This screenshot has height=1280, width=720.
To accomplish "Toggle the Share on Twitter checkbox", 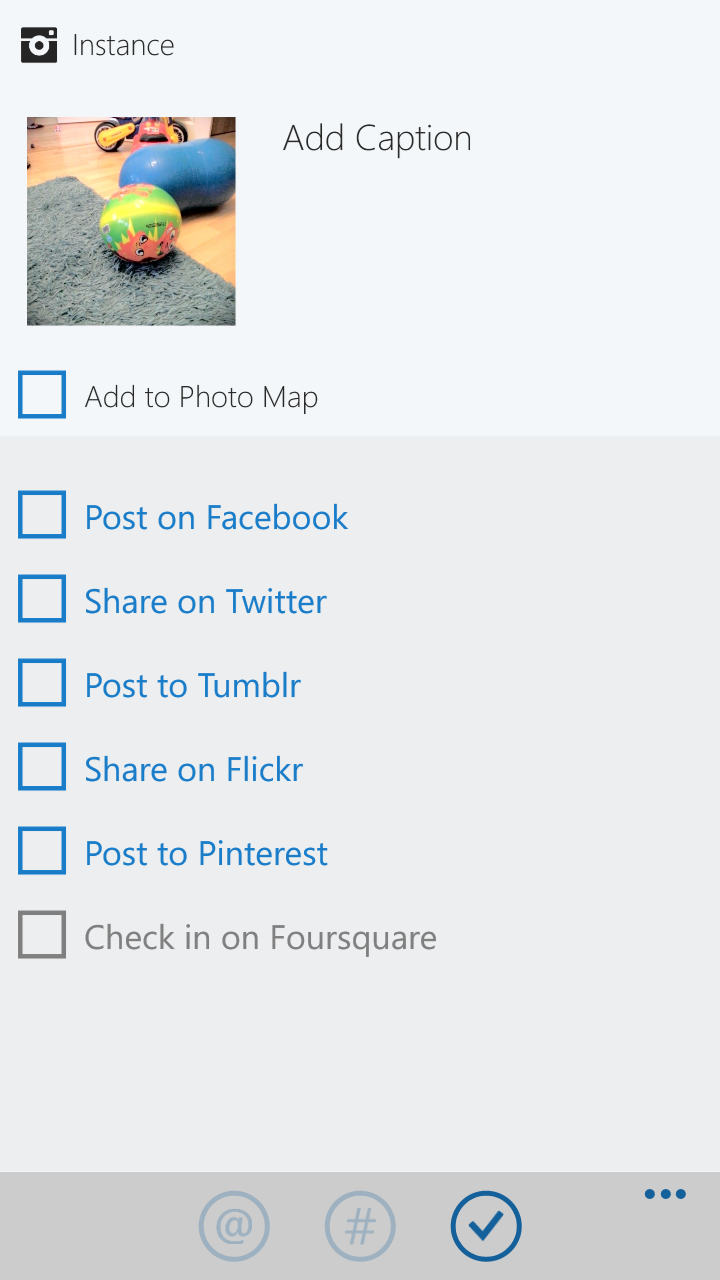I will (x=42, y=599).
